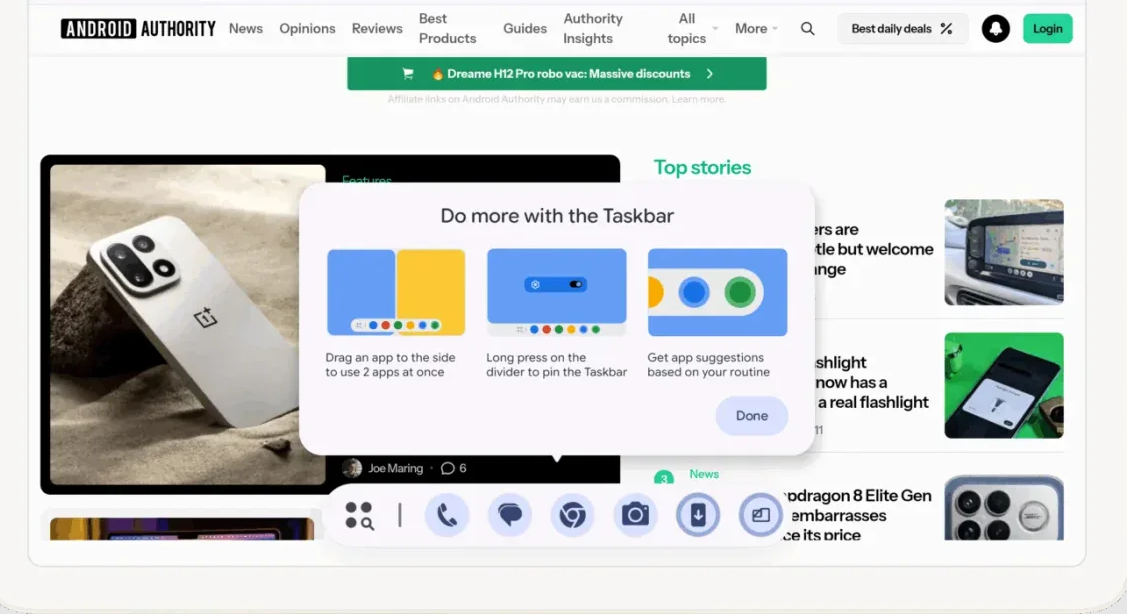1127x614 pixels.
Task: Click the Android Authority logo
Action: click(x=138, y=29)
